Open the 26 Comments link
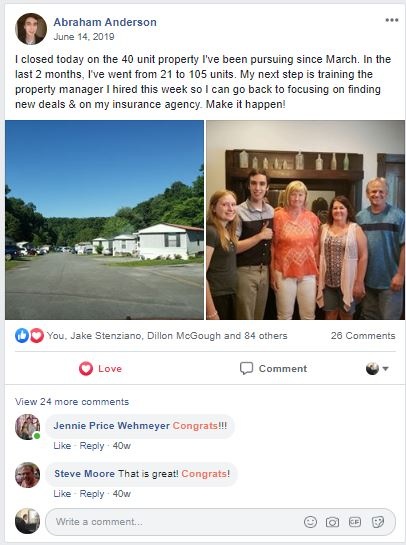The width and height of the screenshot is (406, 545). [x=363, y=336]
